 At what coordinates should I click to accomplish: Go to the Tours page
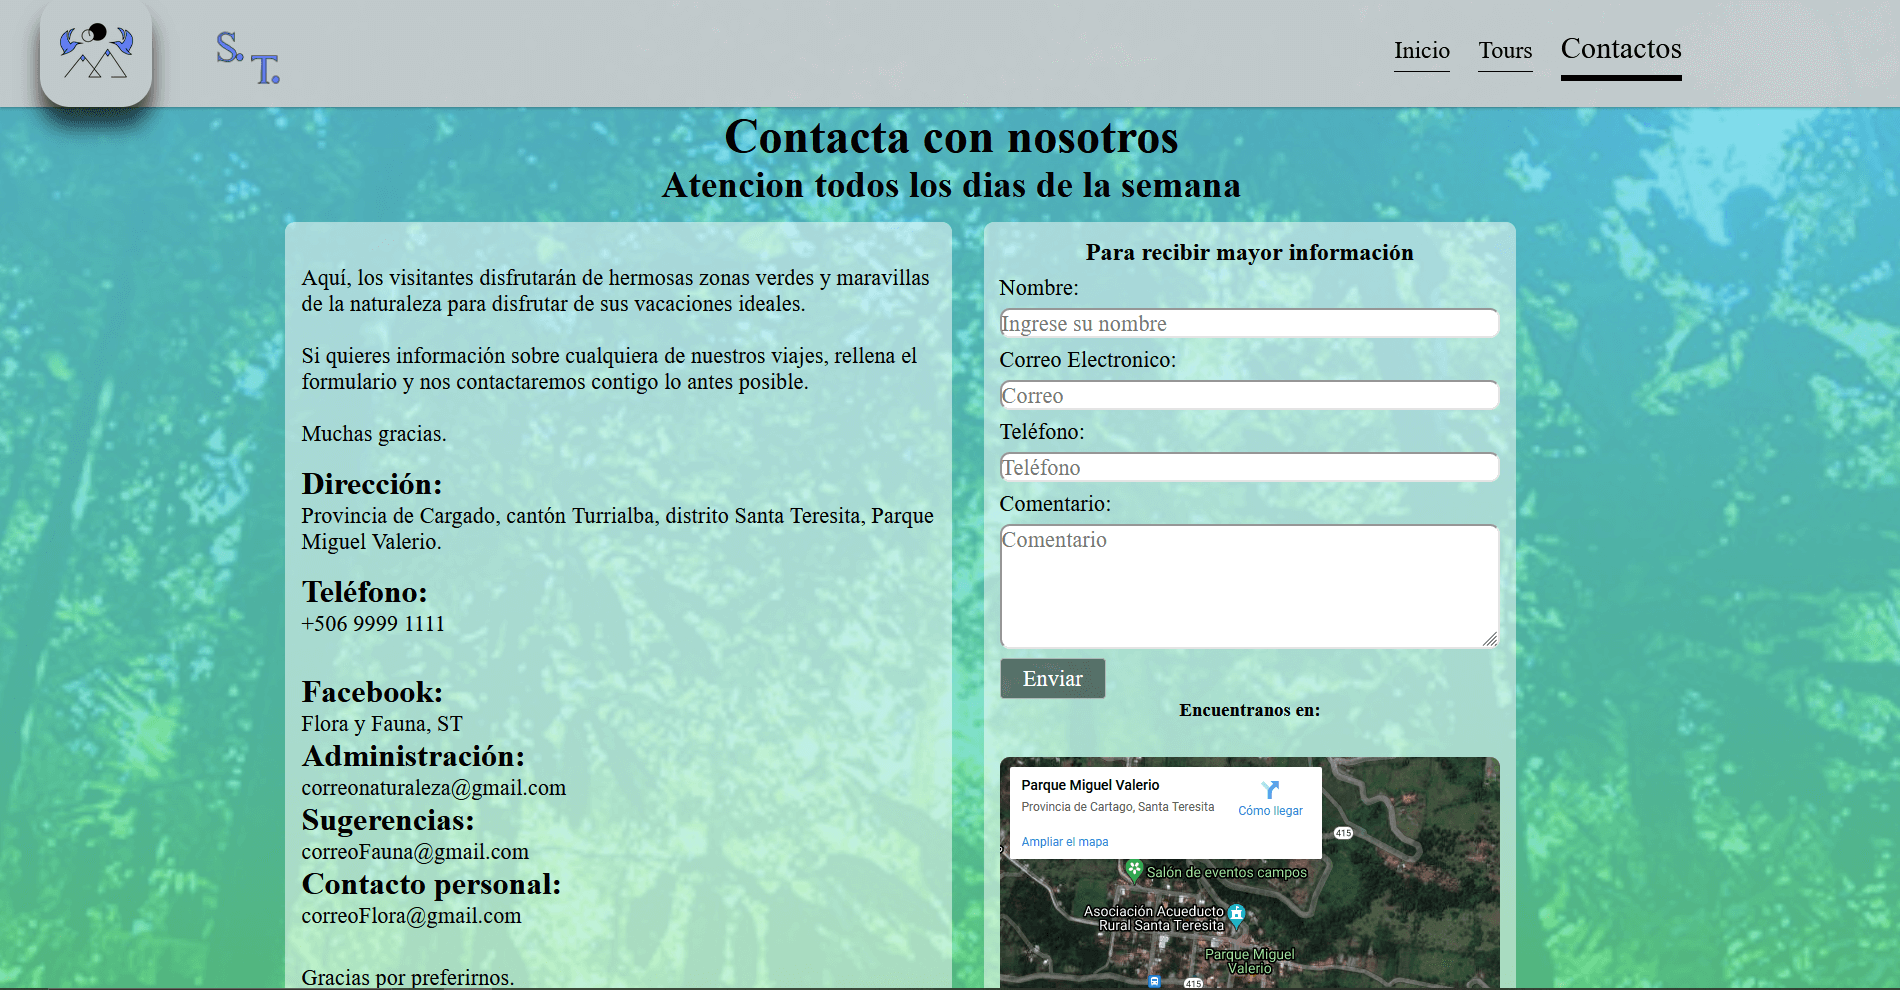point(1505,51)
